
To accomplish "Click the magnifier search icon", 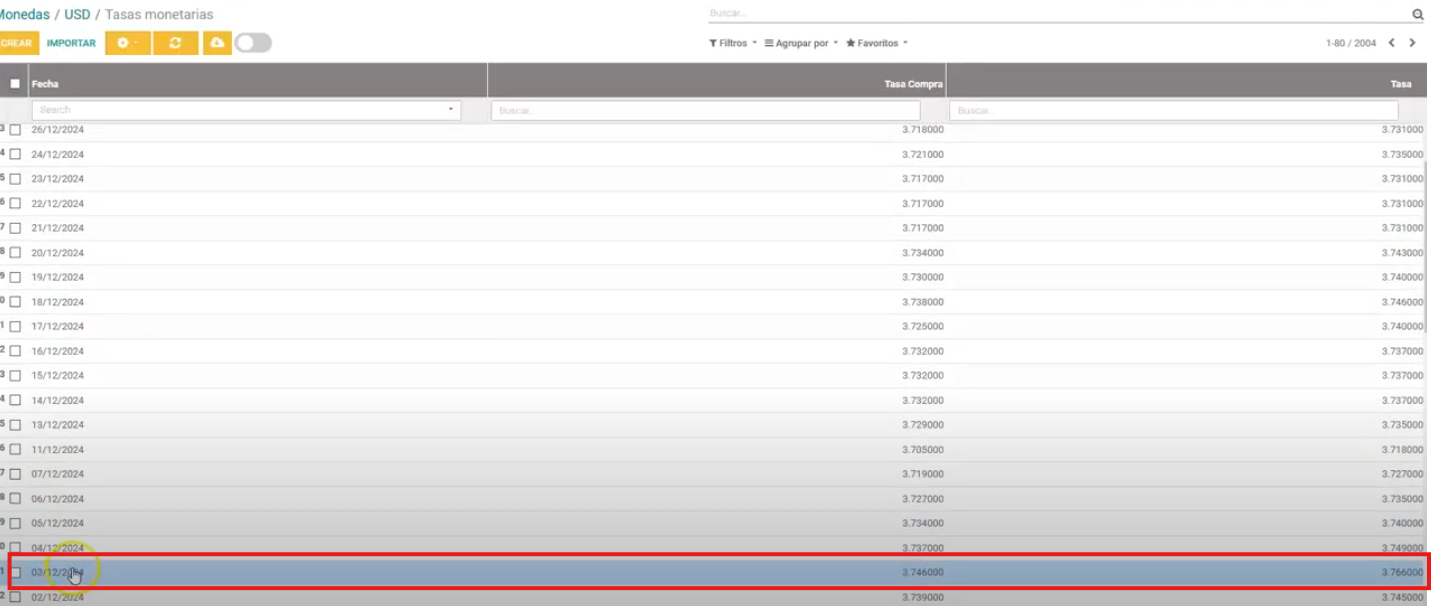I will point(1417,15).
